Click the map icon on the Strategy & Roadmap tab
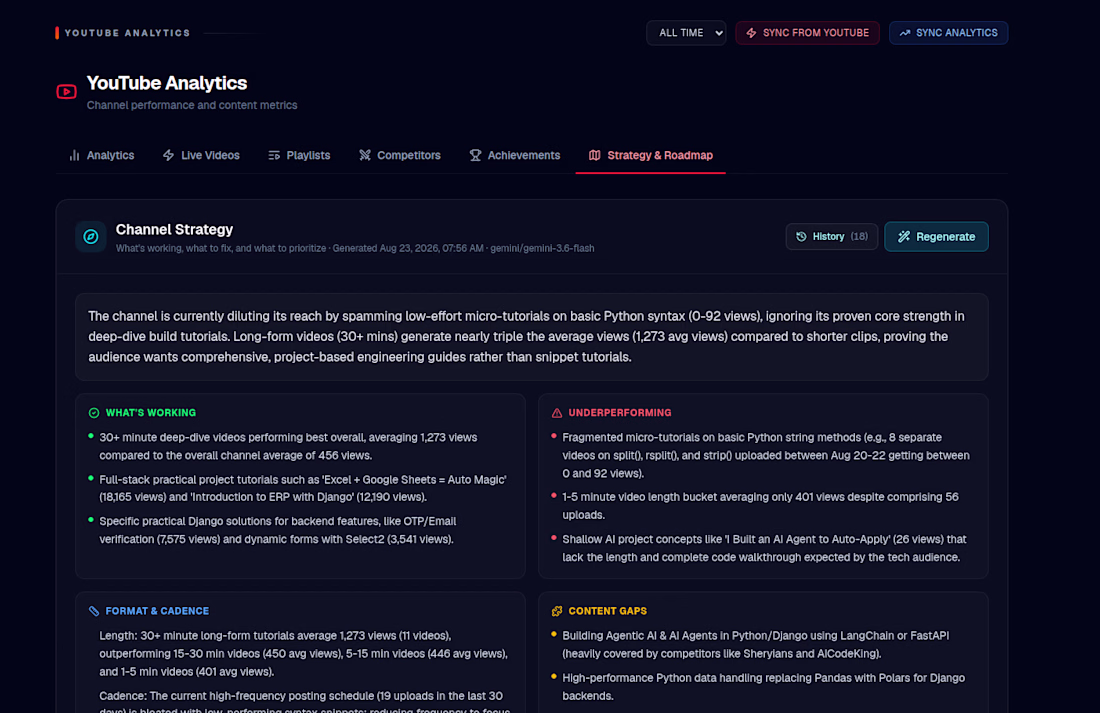Viewport: 1100px width, 713px height. (x=595, y=155)
